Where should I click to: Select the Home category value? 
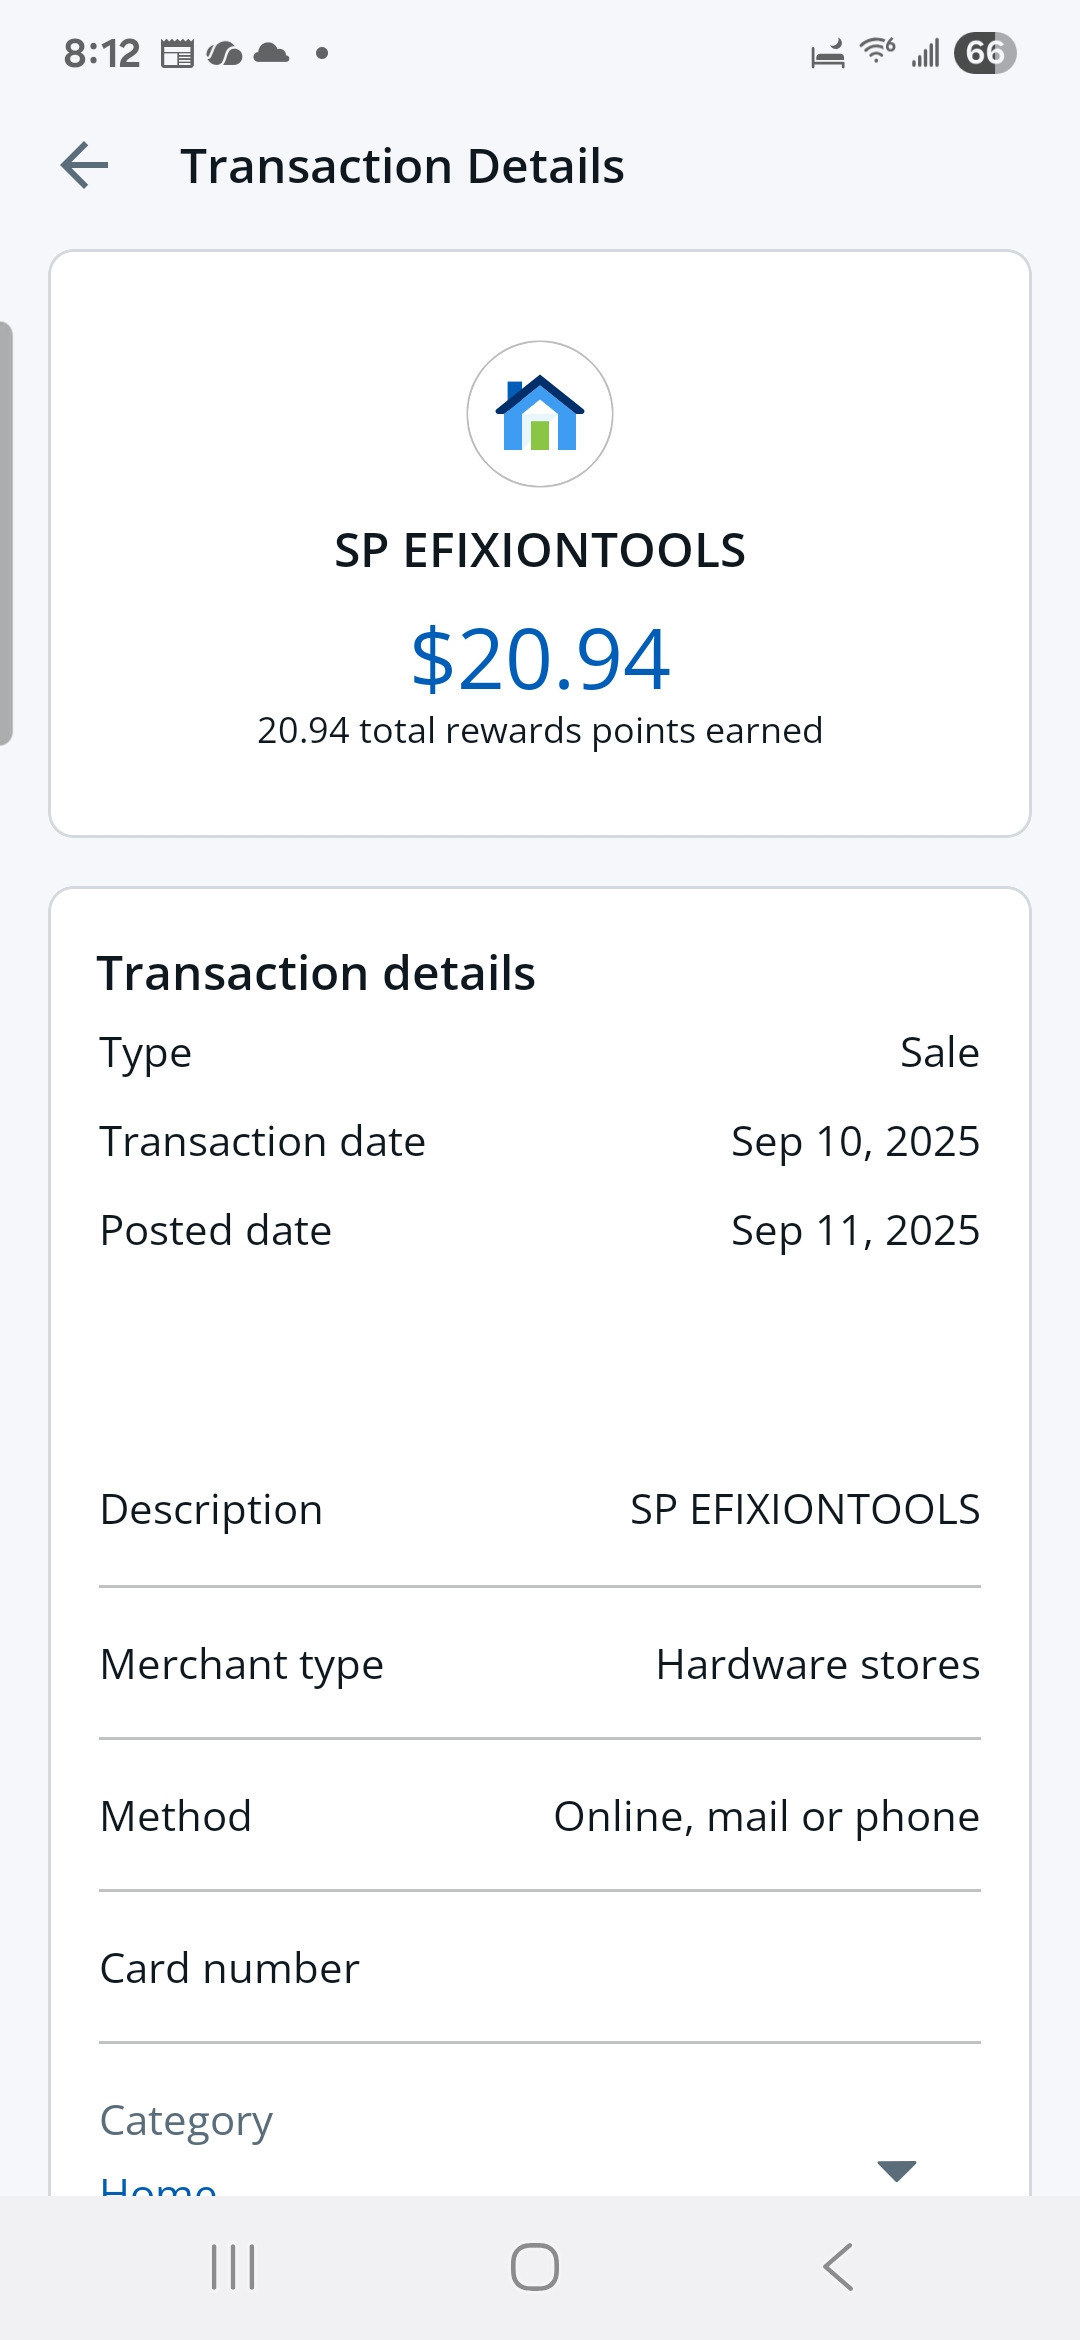[x=159, y=2185]
